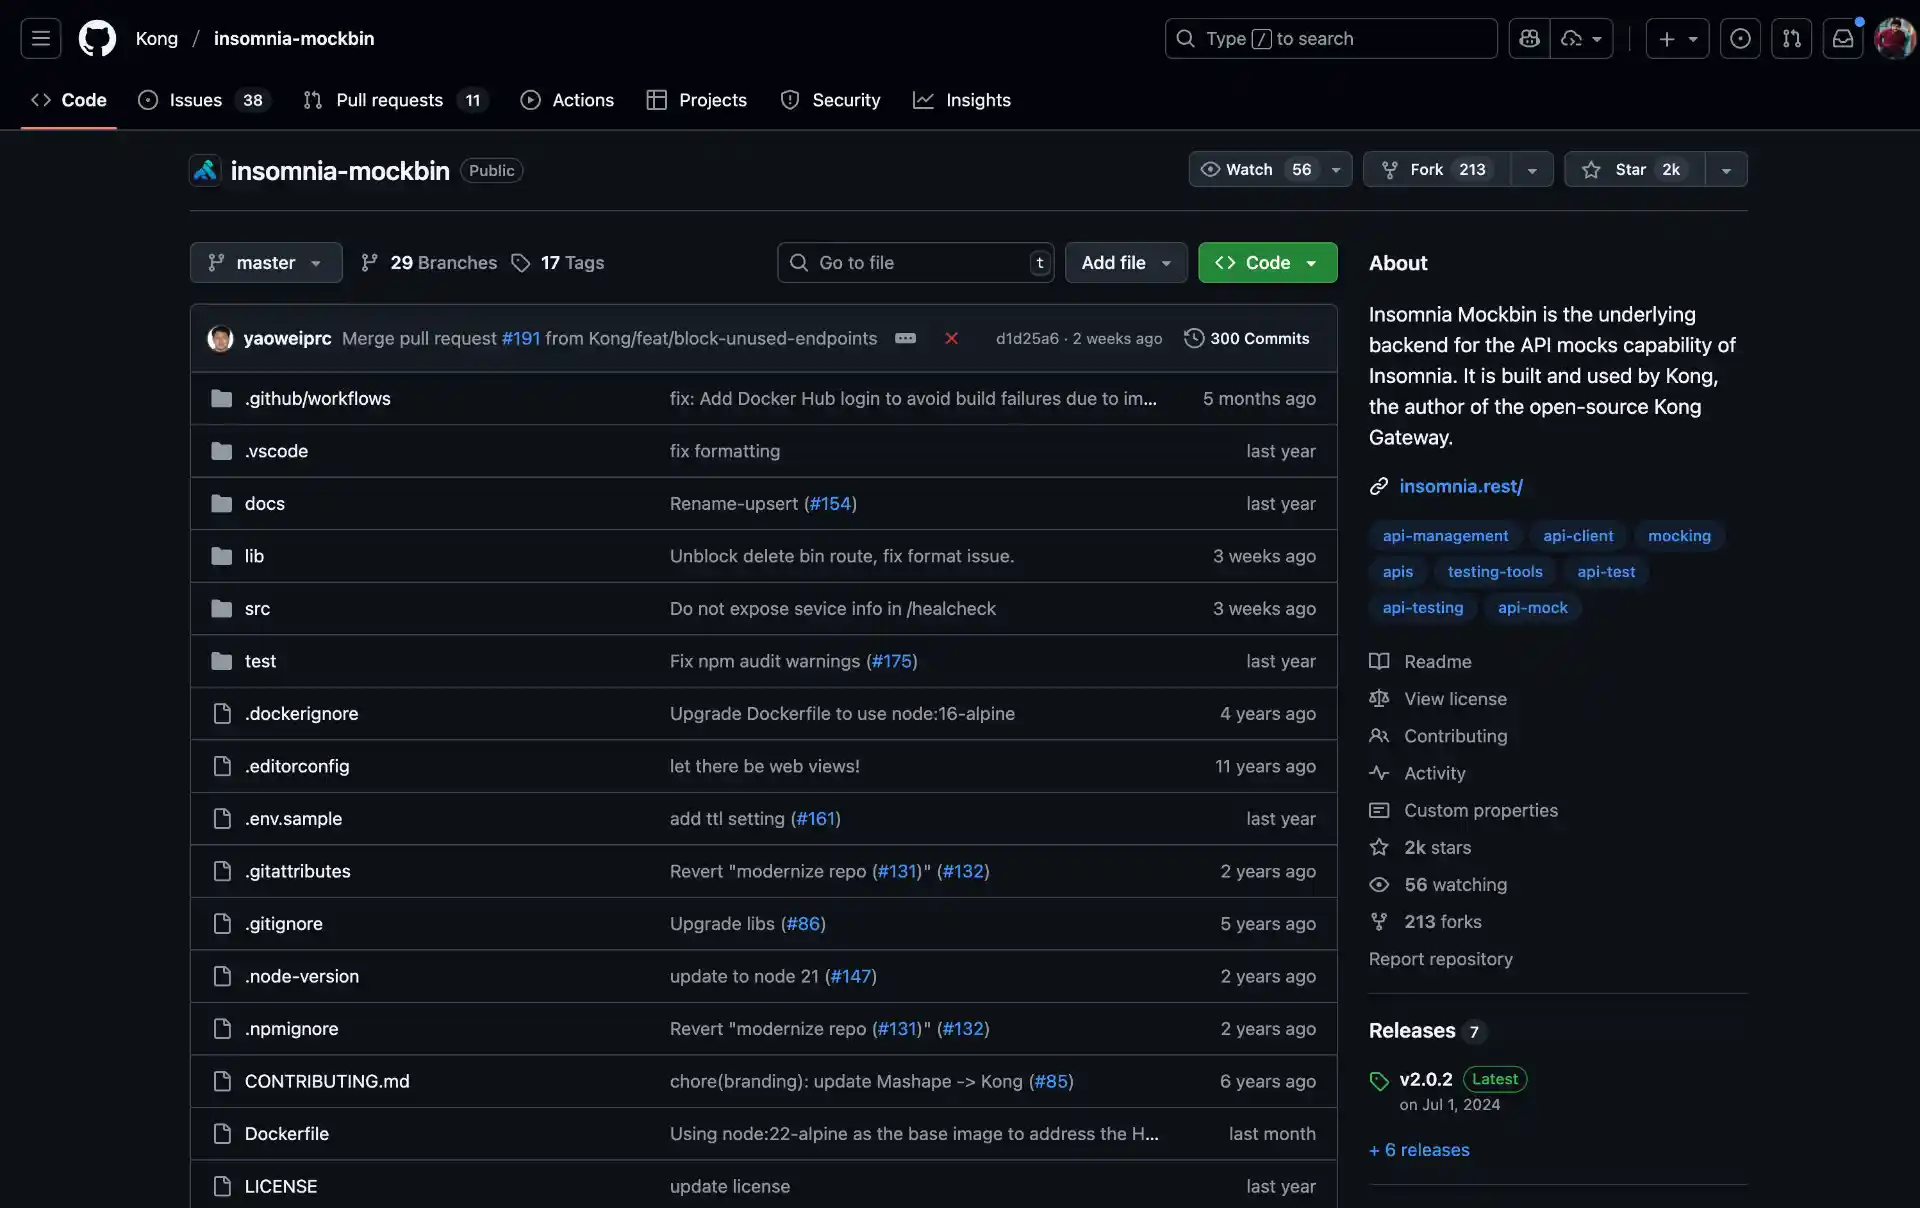Image resolution: width=1920 pixels, height=1208 pixels.
Task: Open the pull requests shortcut icon in the header
Action: pyautogui.click(x=1791, y=38)
